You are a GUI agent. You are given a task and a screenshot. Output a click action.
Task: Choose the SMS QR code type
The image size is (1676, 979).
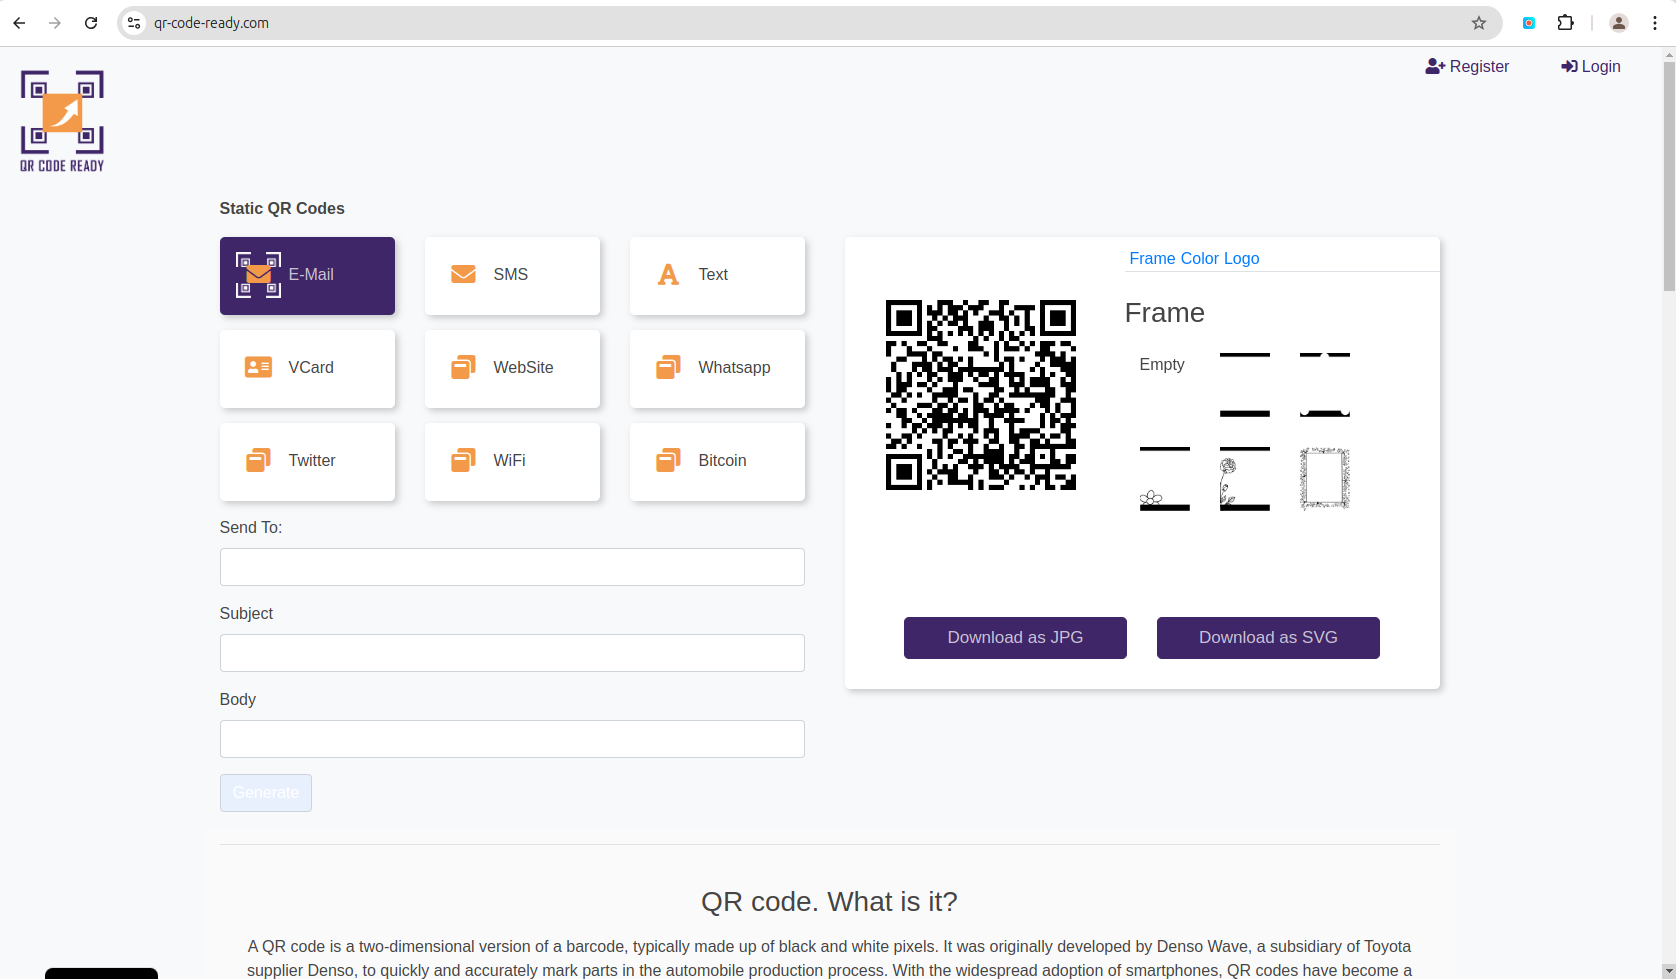click(512, 276)
